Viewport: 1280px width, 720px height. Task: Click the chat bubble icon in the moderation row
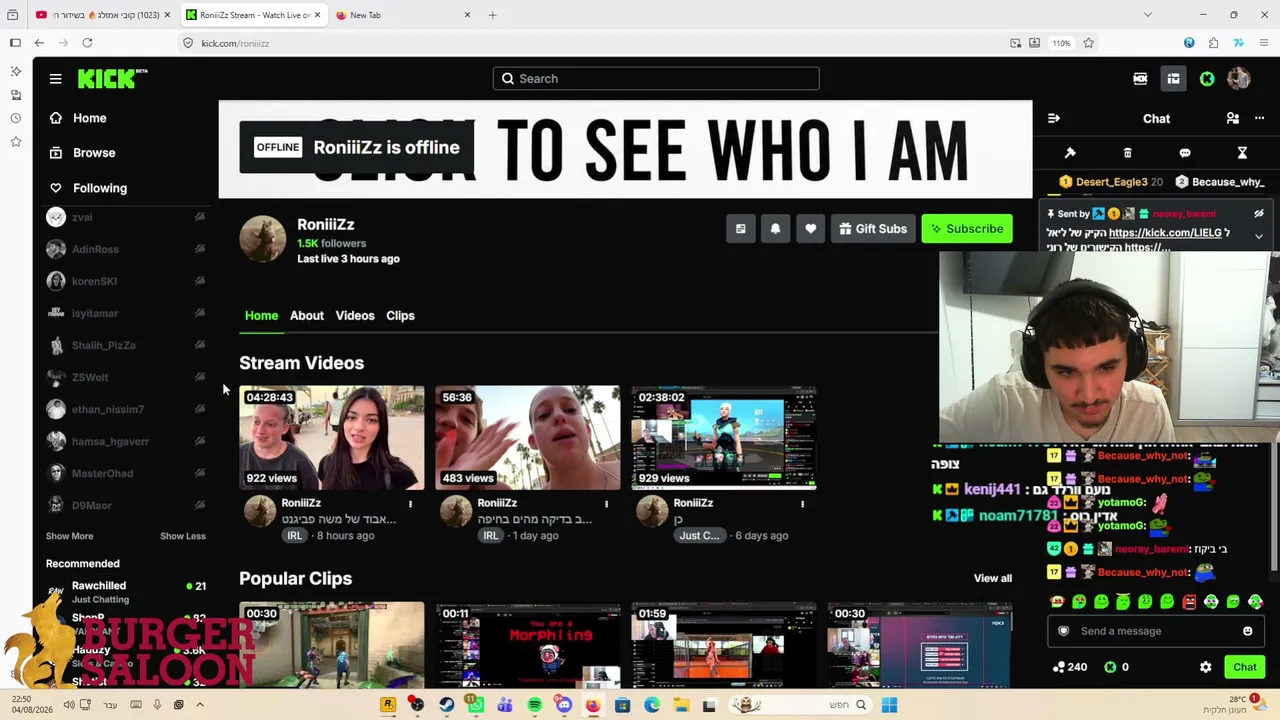point(1185,153)
